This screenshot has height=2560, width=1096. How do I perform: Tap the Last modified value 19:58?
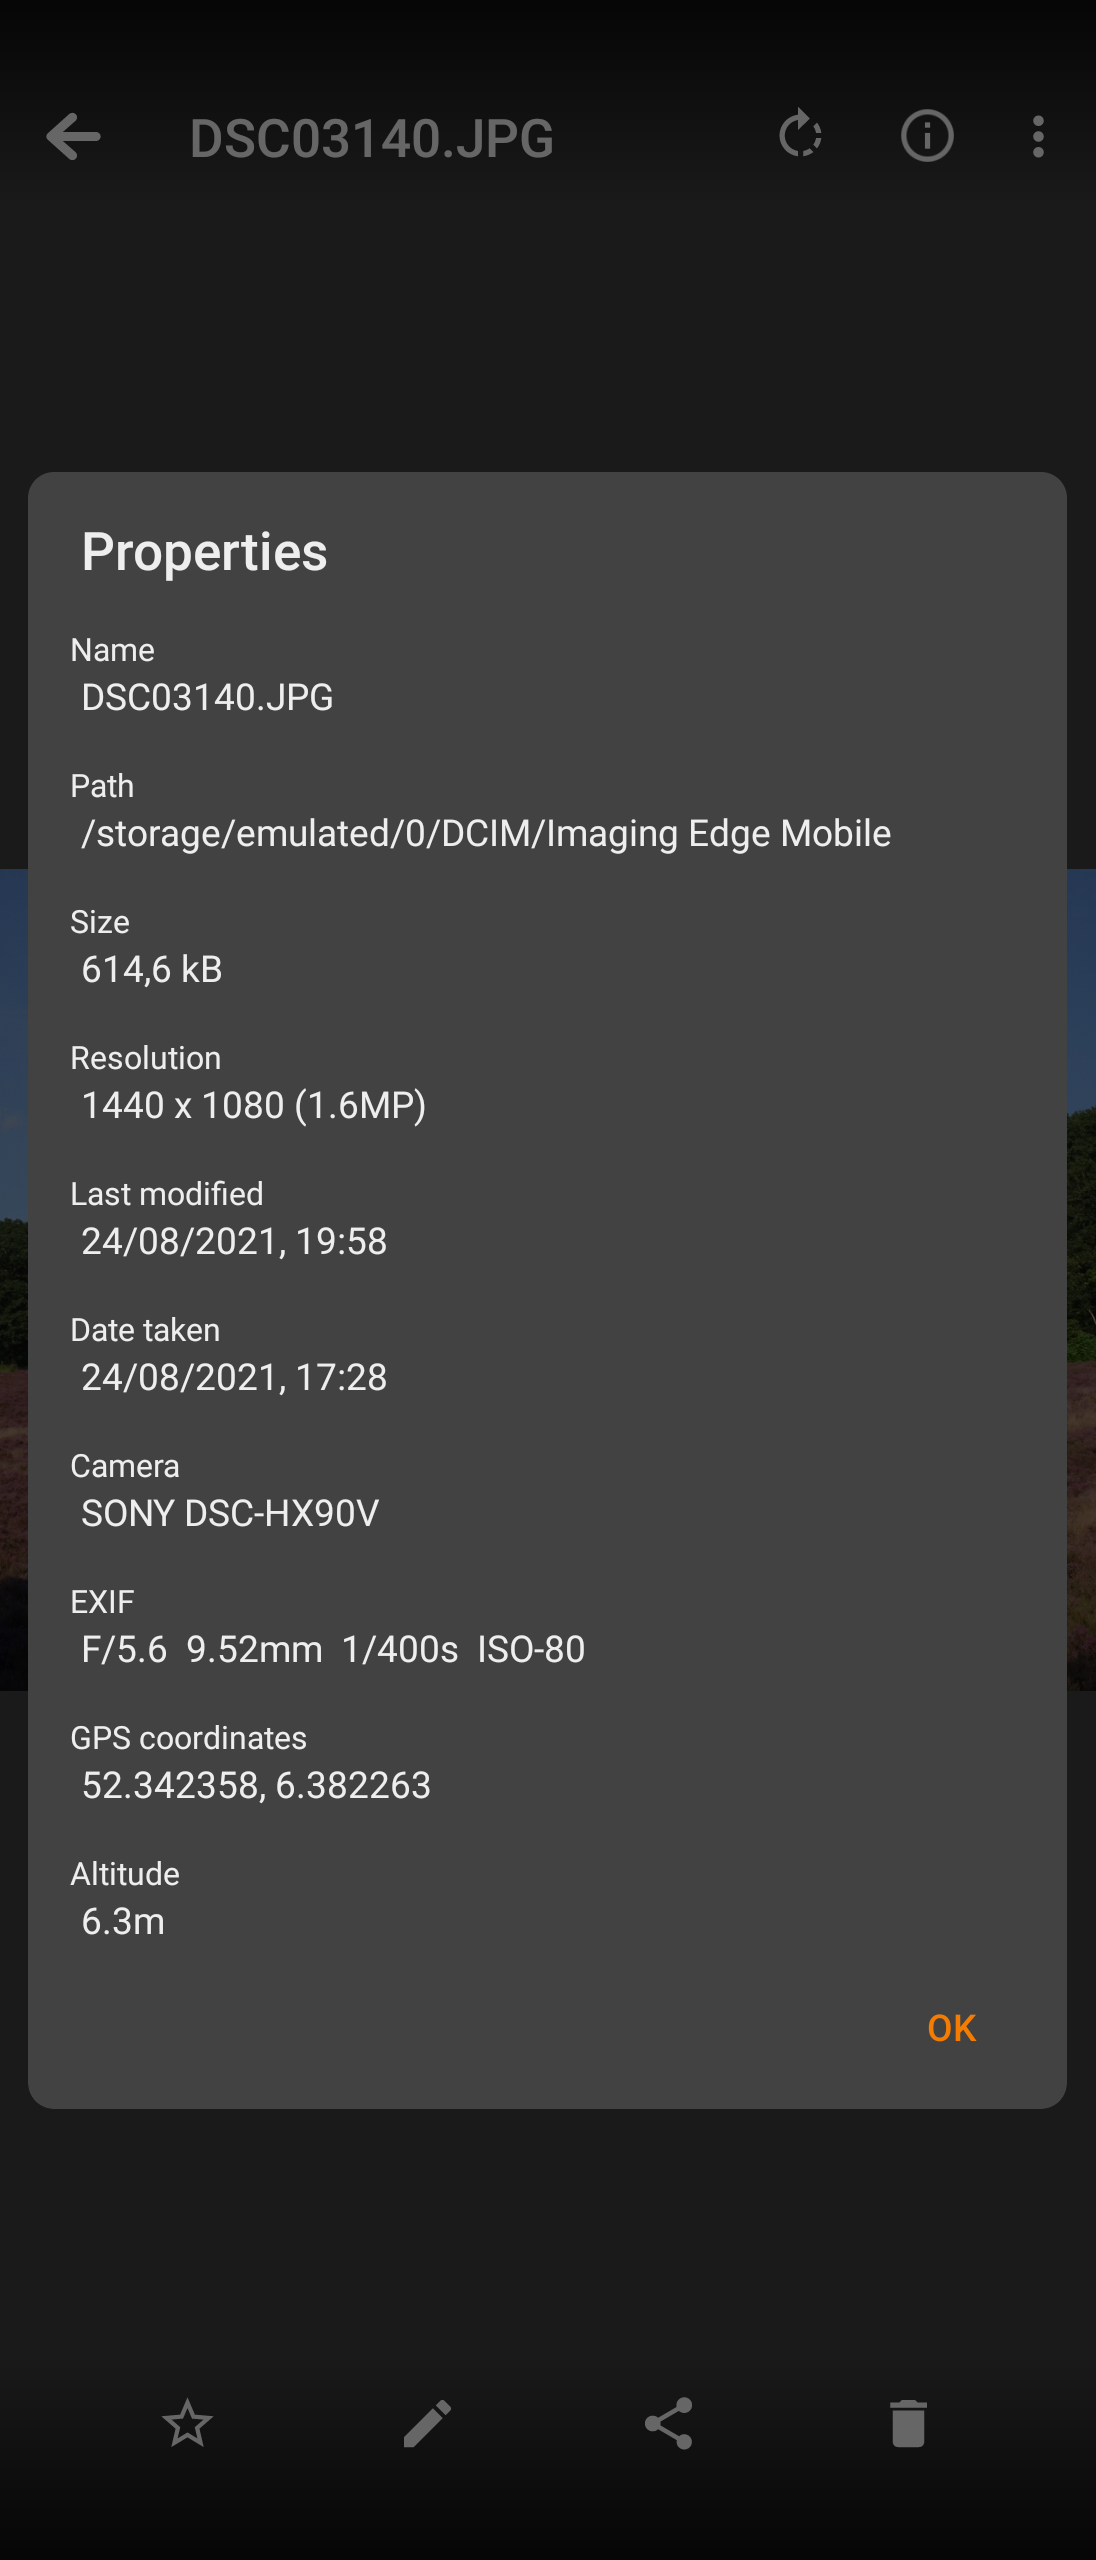click(234, 1241)
